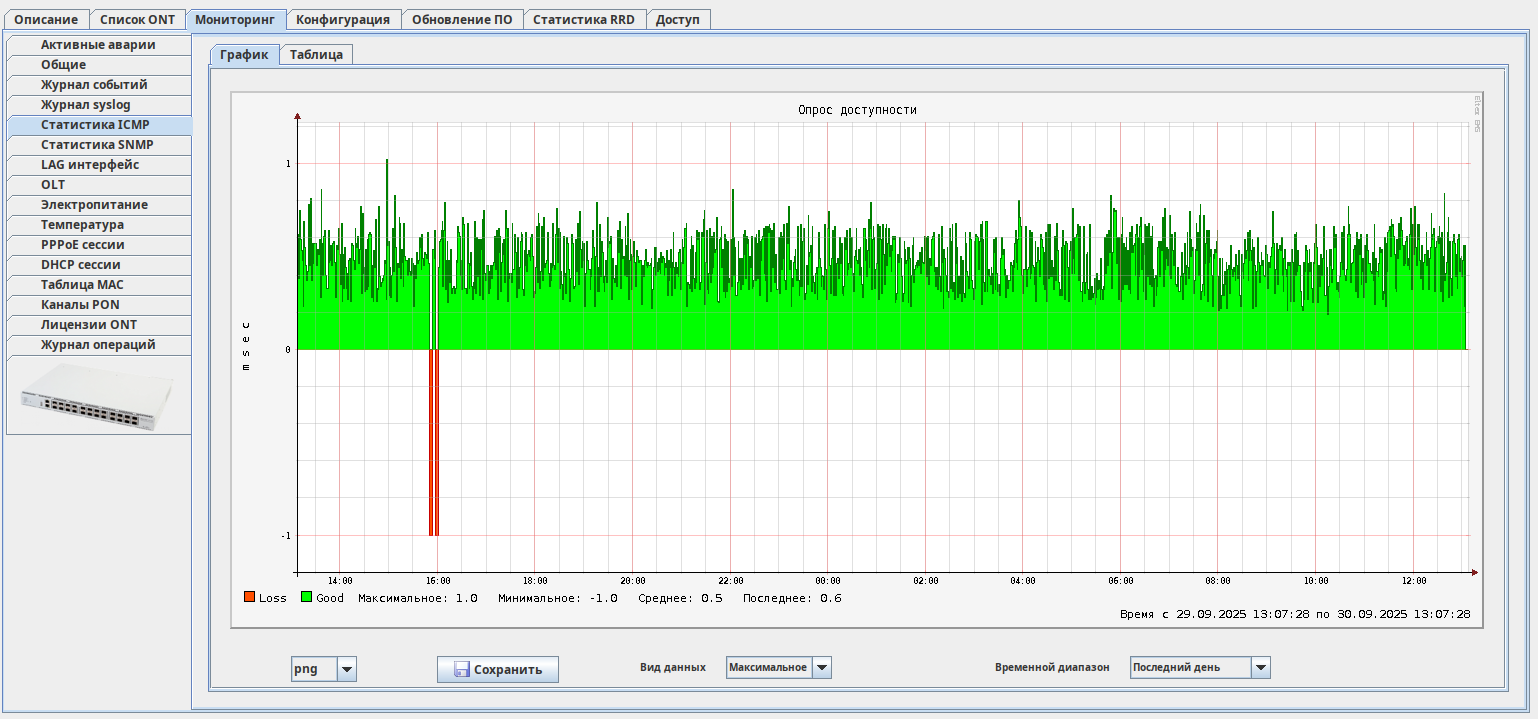Image resolution: width=1538 pixels, height=719 pixels.
Task: Open the Конфигурация tab
Action: pos(343,19)
